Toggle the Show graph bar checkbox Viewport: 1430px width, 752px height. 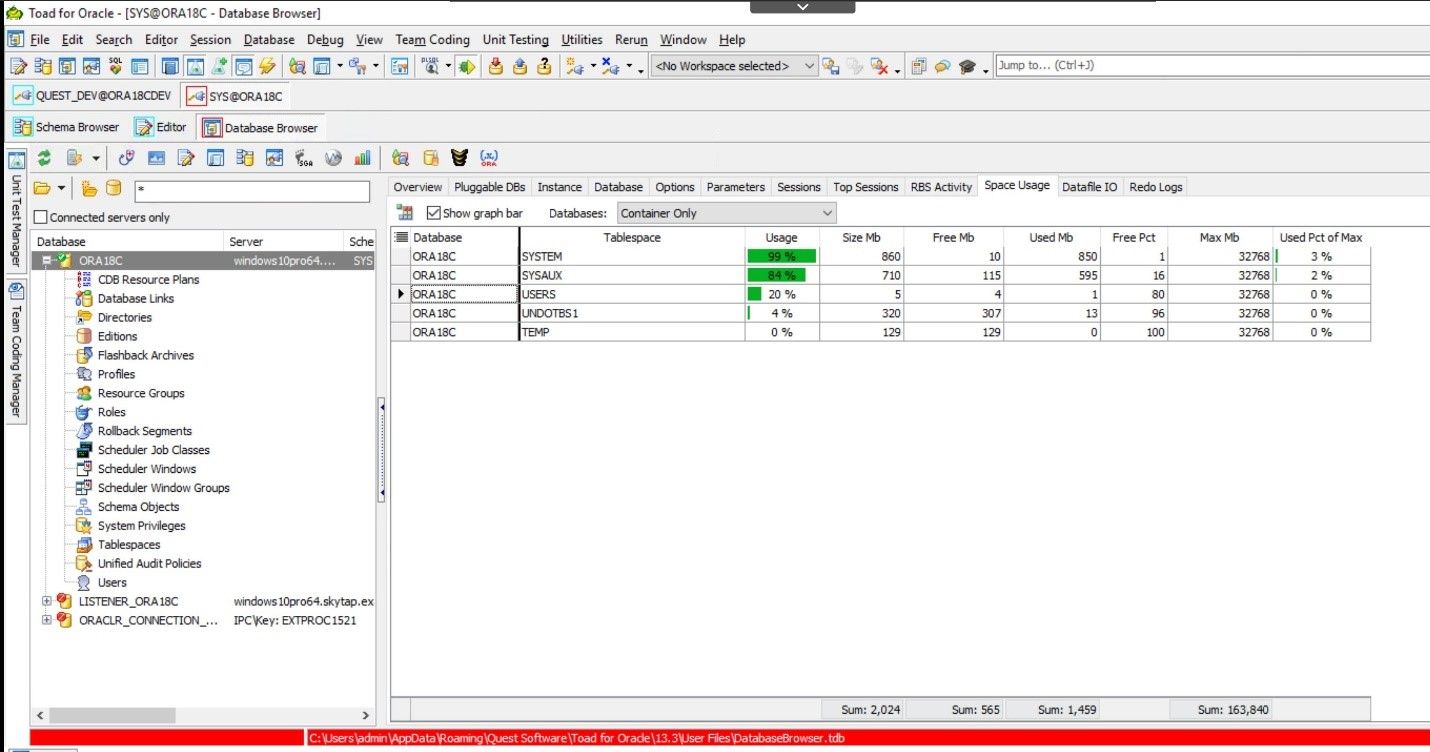coord(433,213)
